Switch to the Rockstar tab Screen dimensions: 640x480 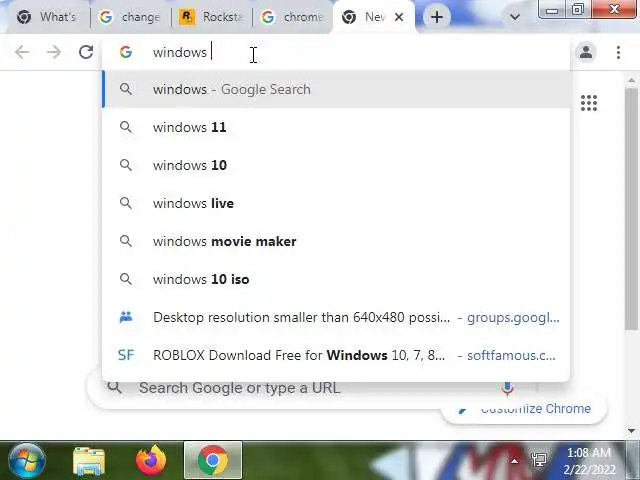point(211,17)
